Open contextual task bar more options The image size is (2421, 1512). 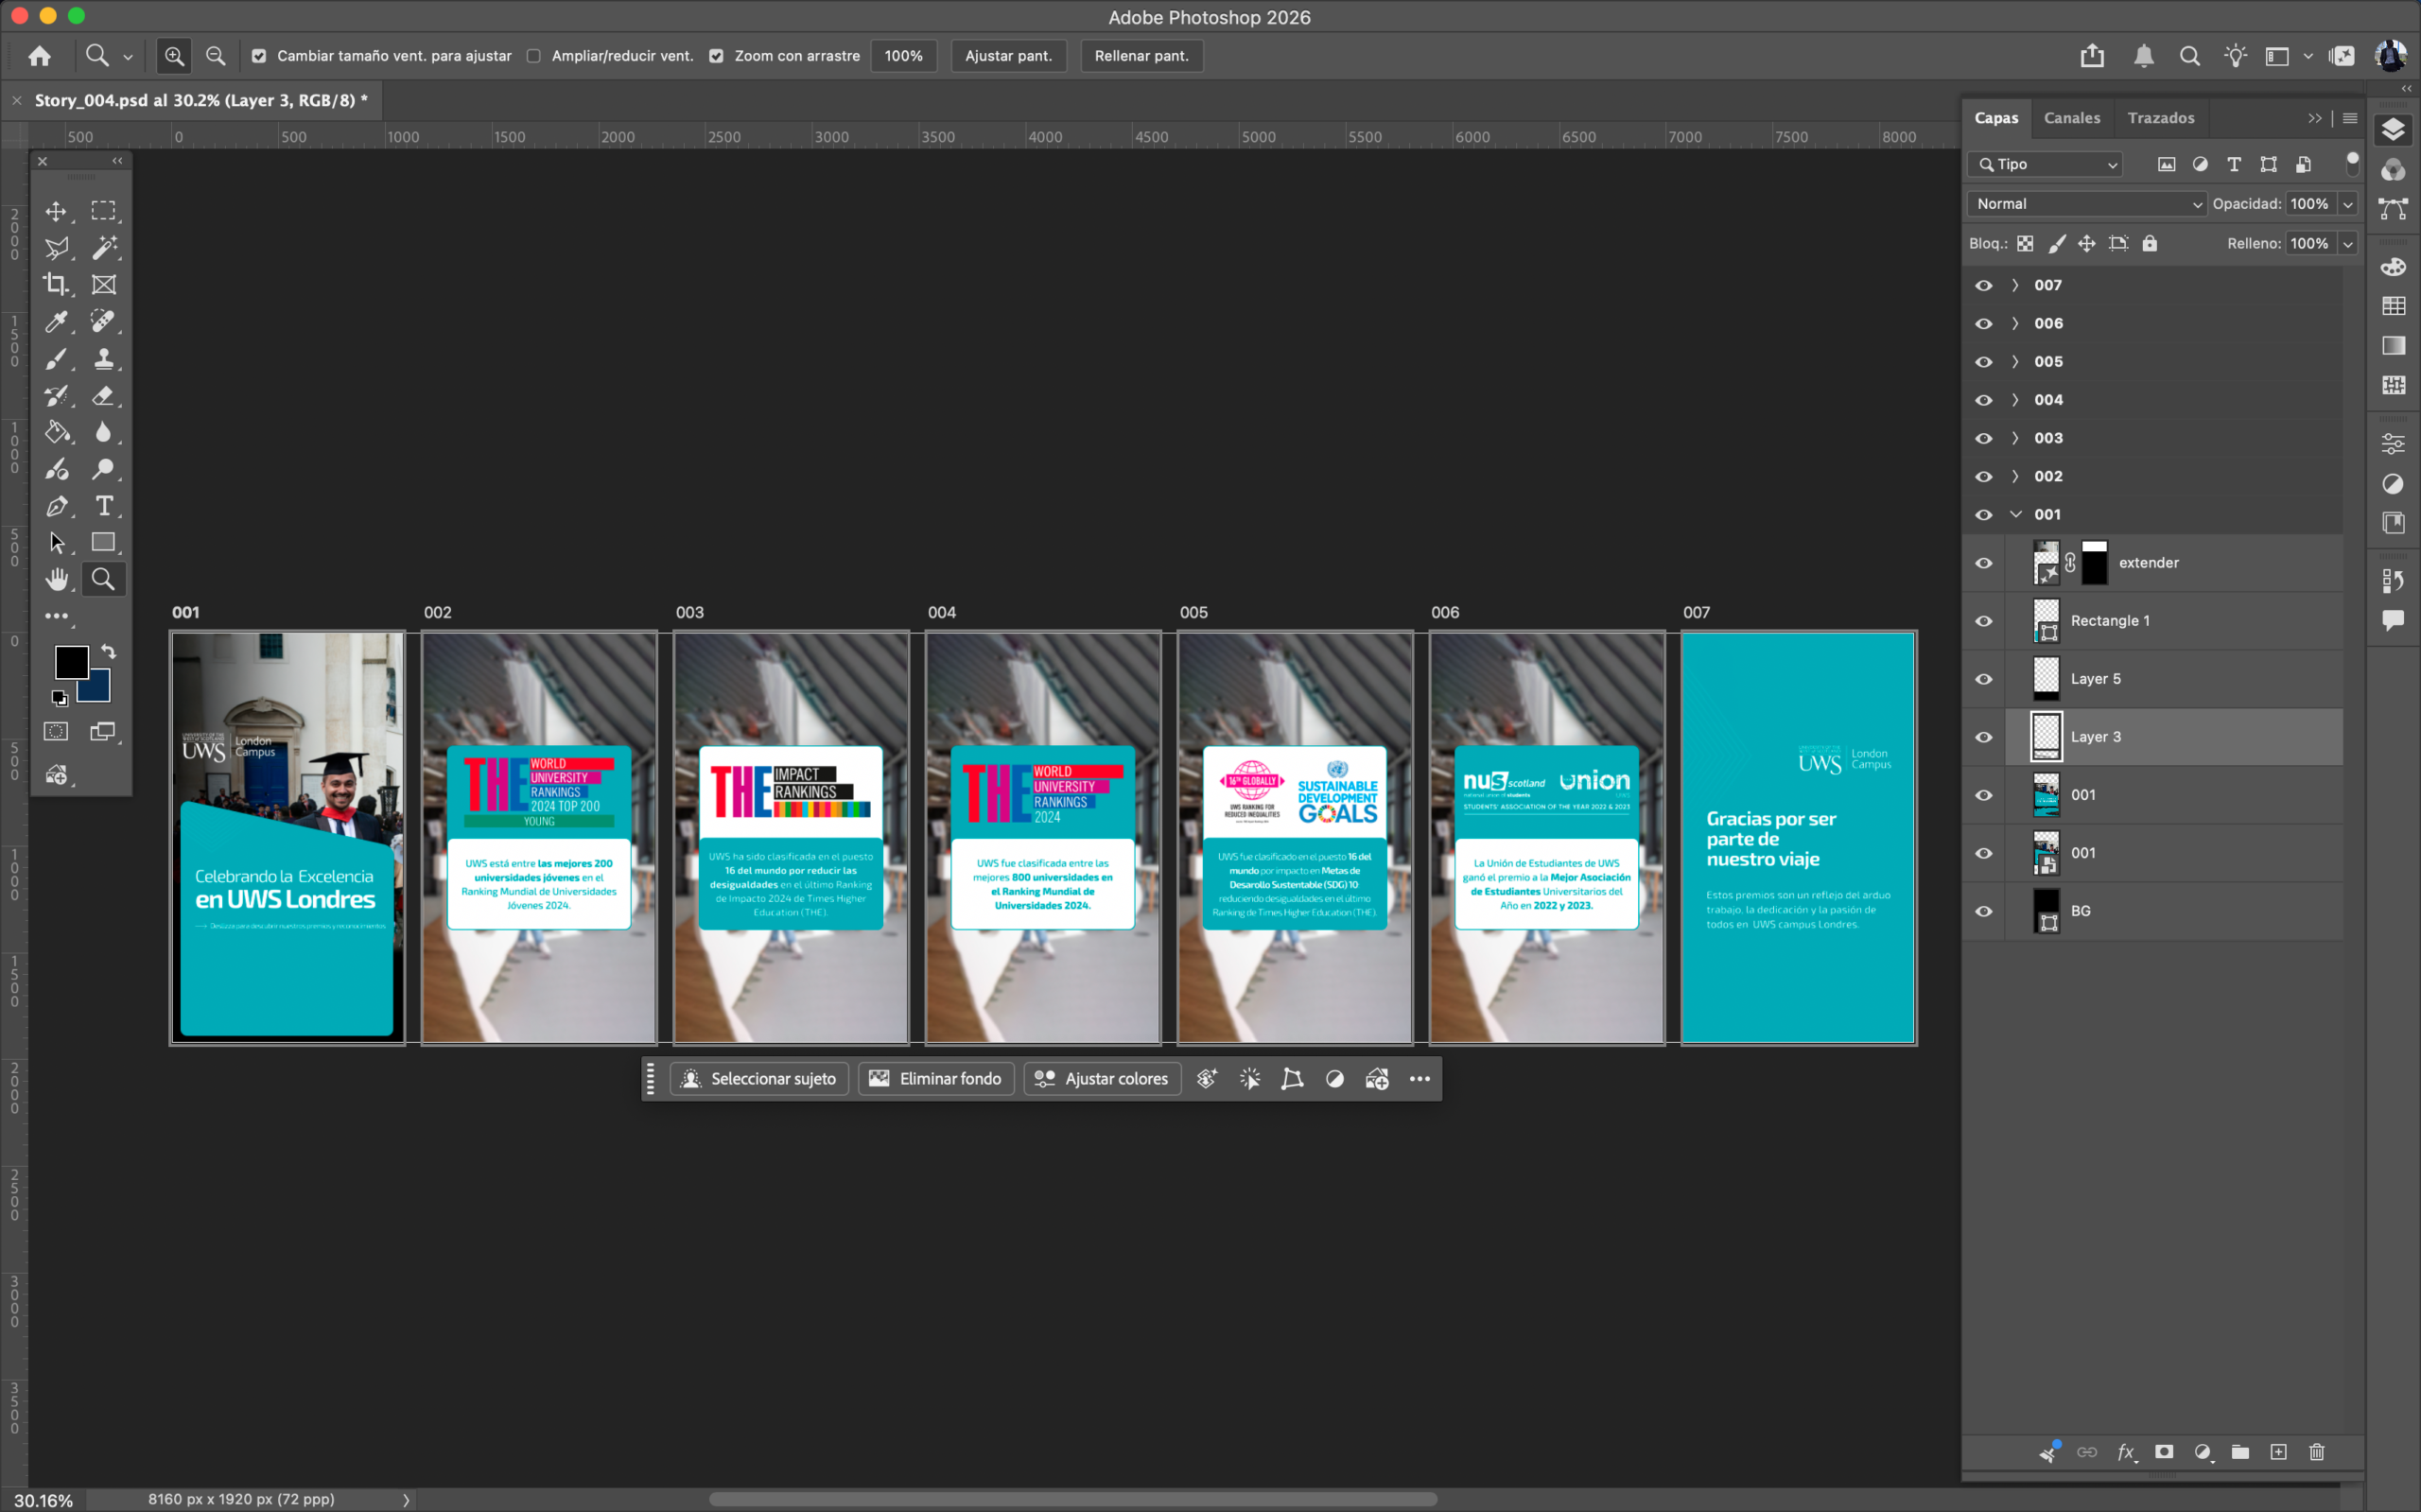click(1419, 1079)
